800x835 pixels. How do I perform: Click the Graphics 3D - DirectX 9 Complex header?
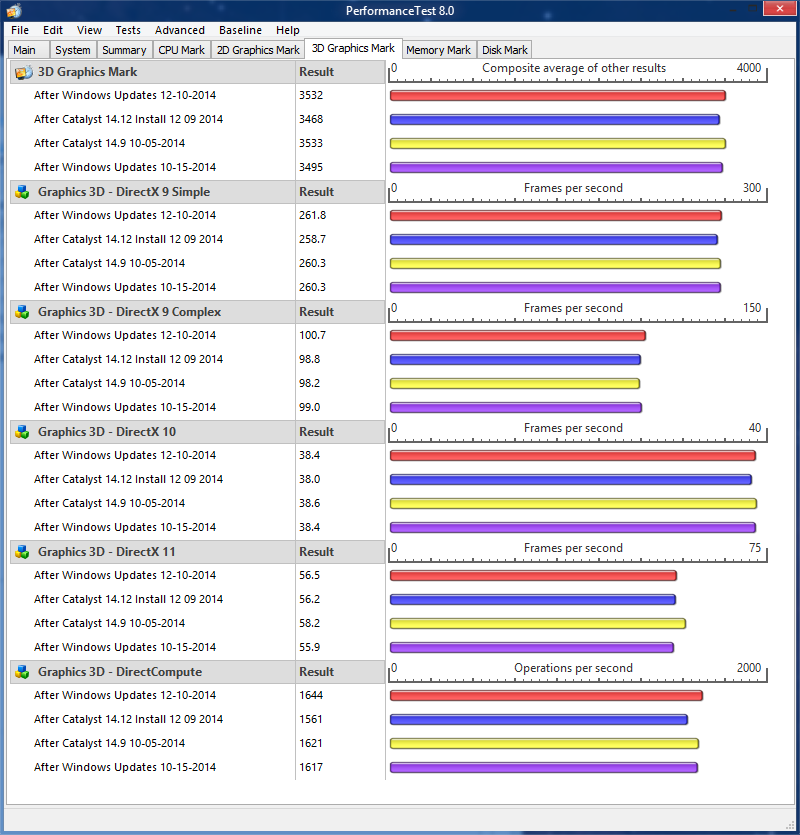(152, 312)
